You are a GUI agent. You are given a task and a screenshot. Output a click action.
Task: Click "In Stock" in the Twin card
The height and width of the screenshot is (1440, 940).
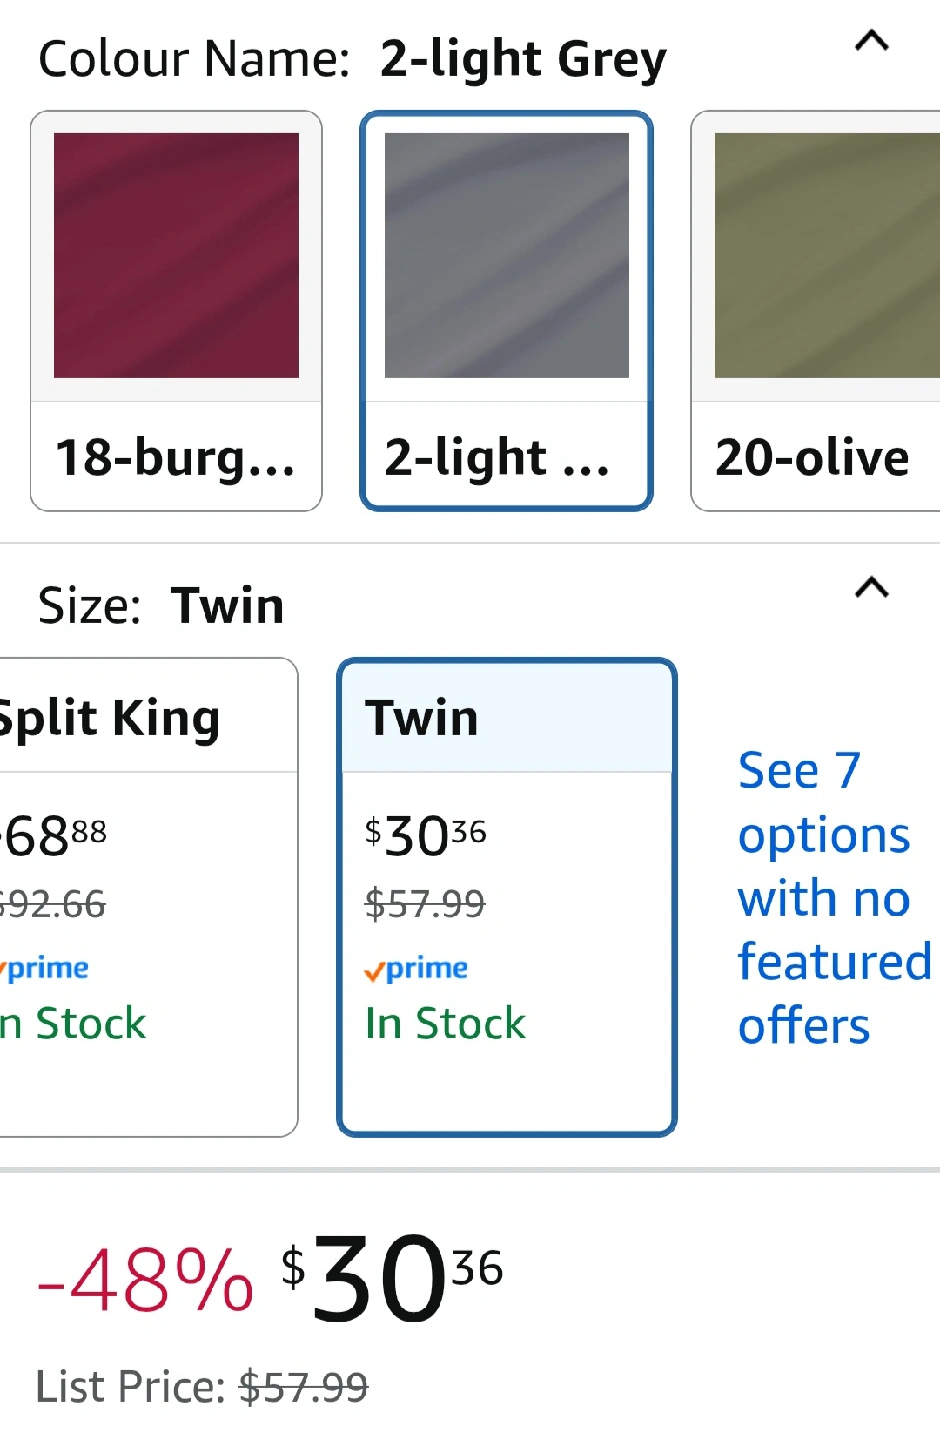(x=445, y=1024)
